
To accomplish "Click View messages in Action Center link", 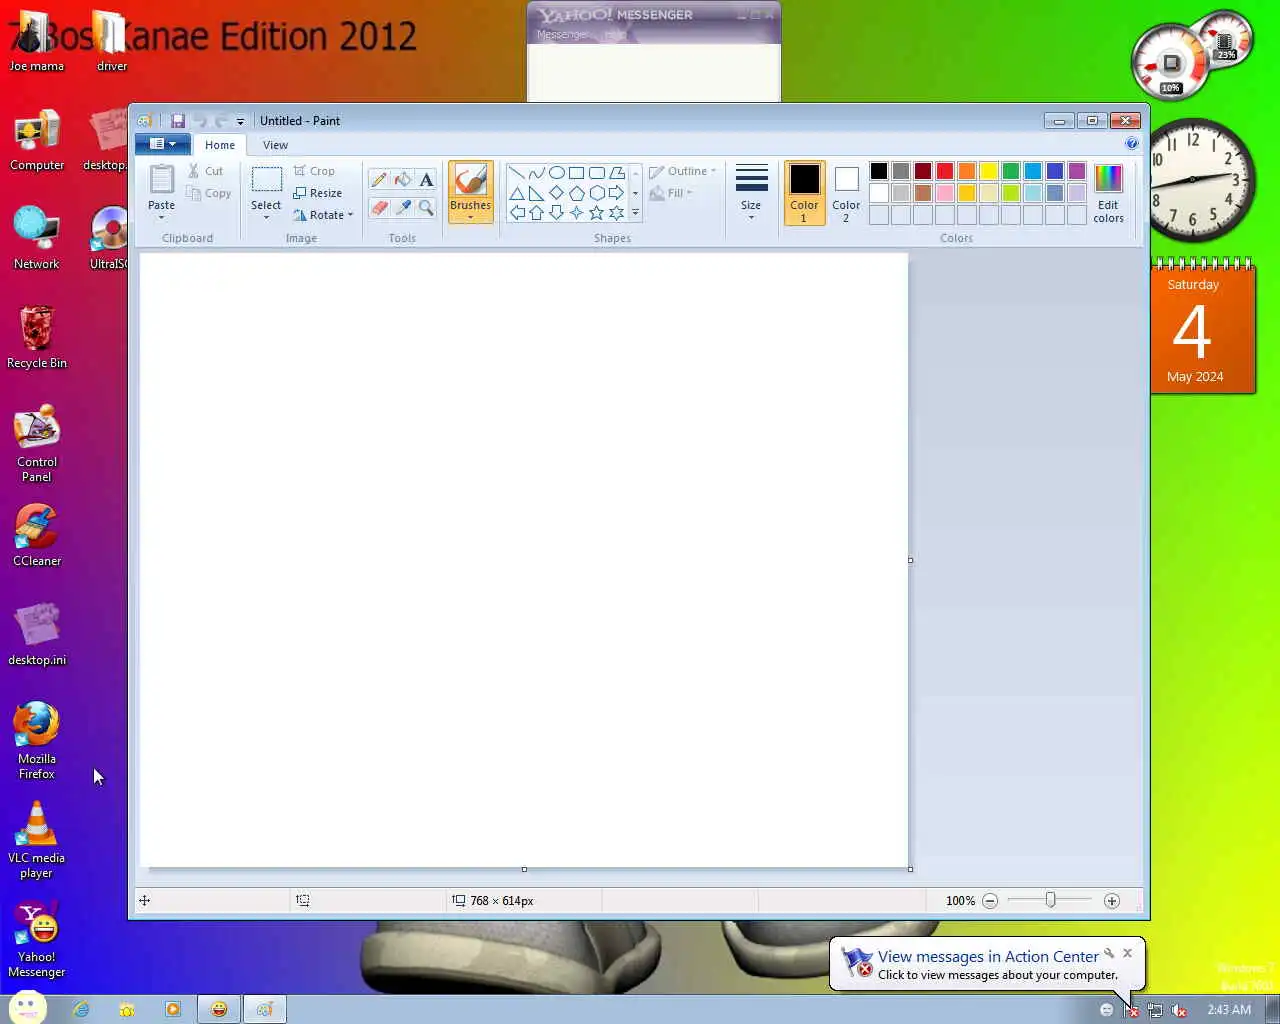I will (x=987, y=957).
